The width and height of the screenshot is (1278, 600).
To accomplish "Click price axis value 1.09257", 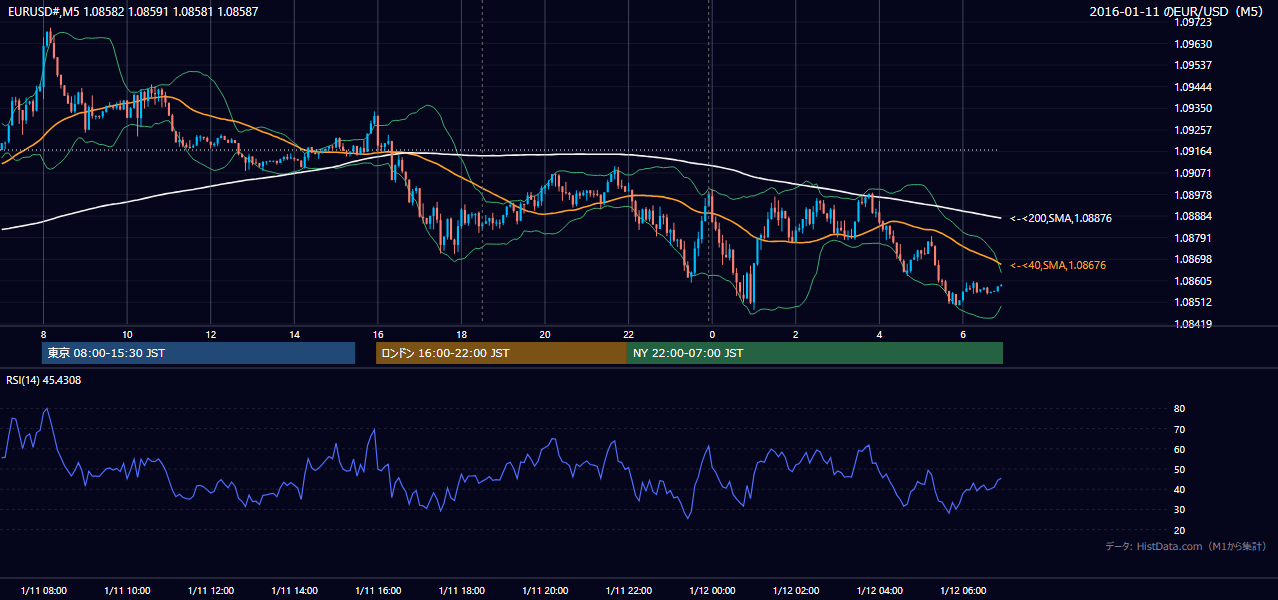I will (x=1194, y=130).
